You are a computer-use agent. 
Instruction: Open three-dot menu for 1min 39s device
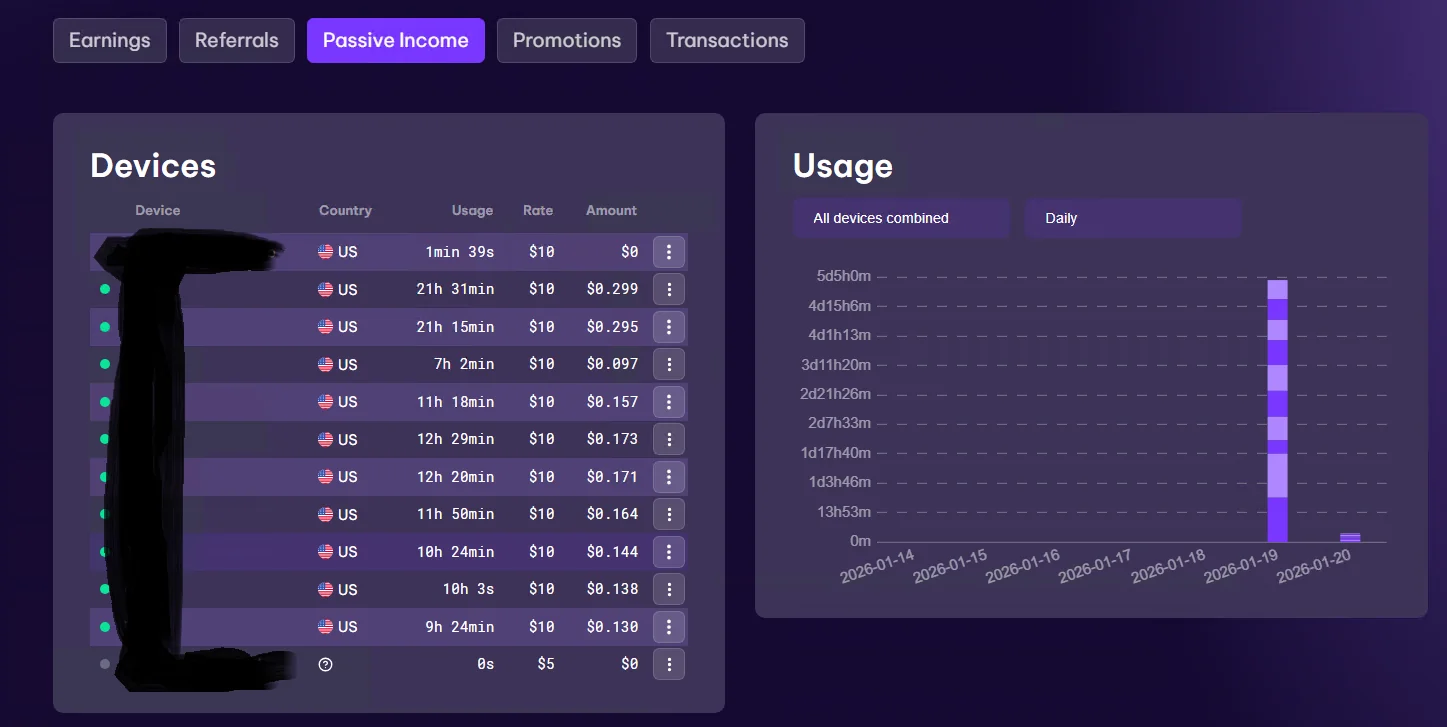pos(669,252)
